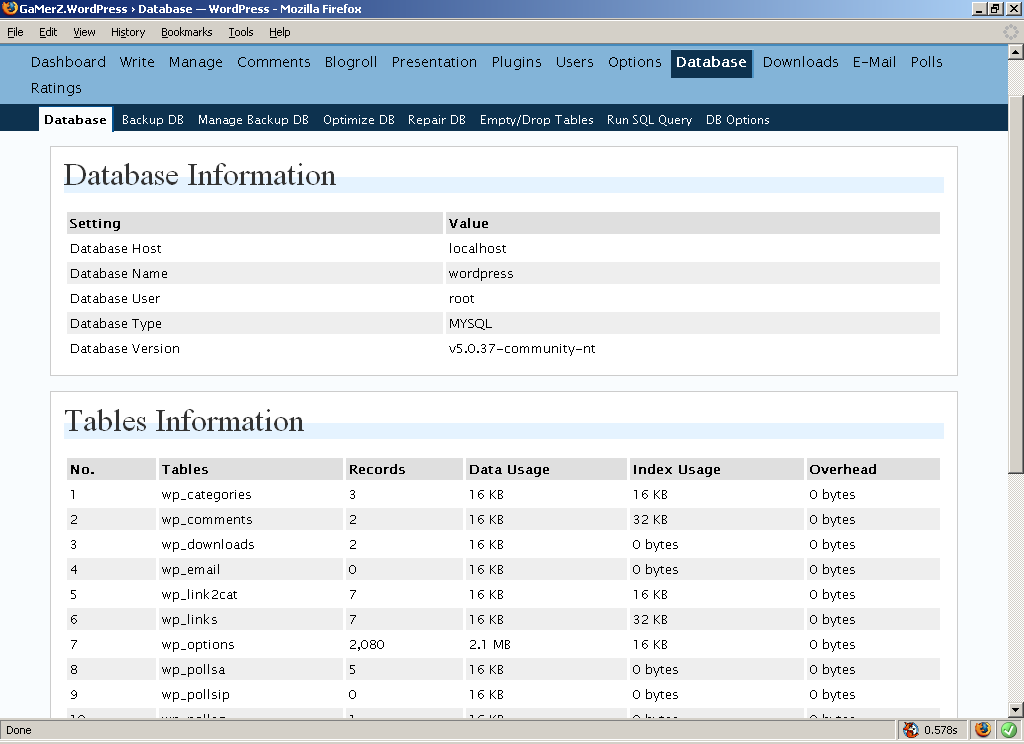The image size is (1024, 744).
Task: Select the Database sub-menu tab
Action: coord(76,120)
